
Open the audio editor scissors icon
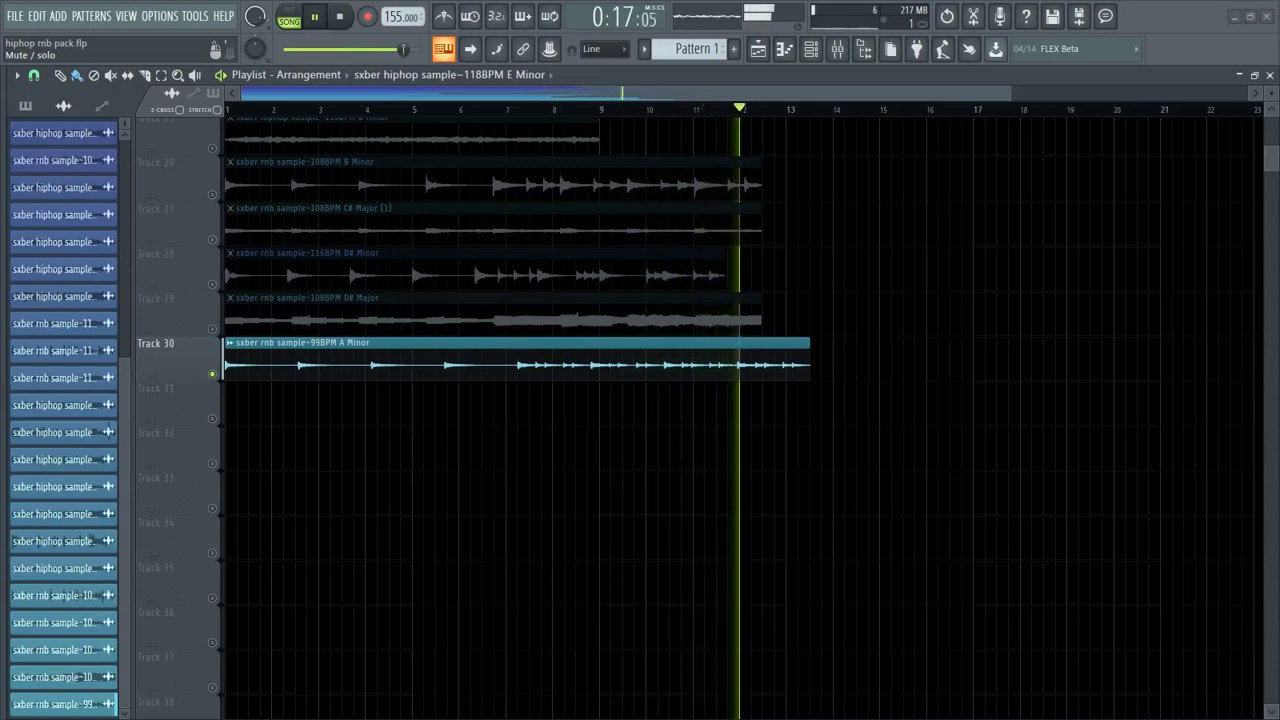coord(973,16)
